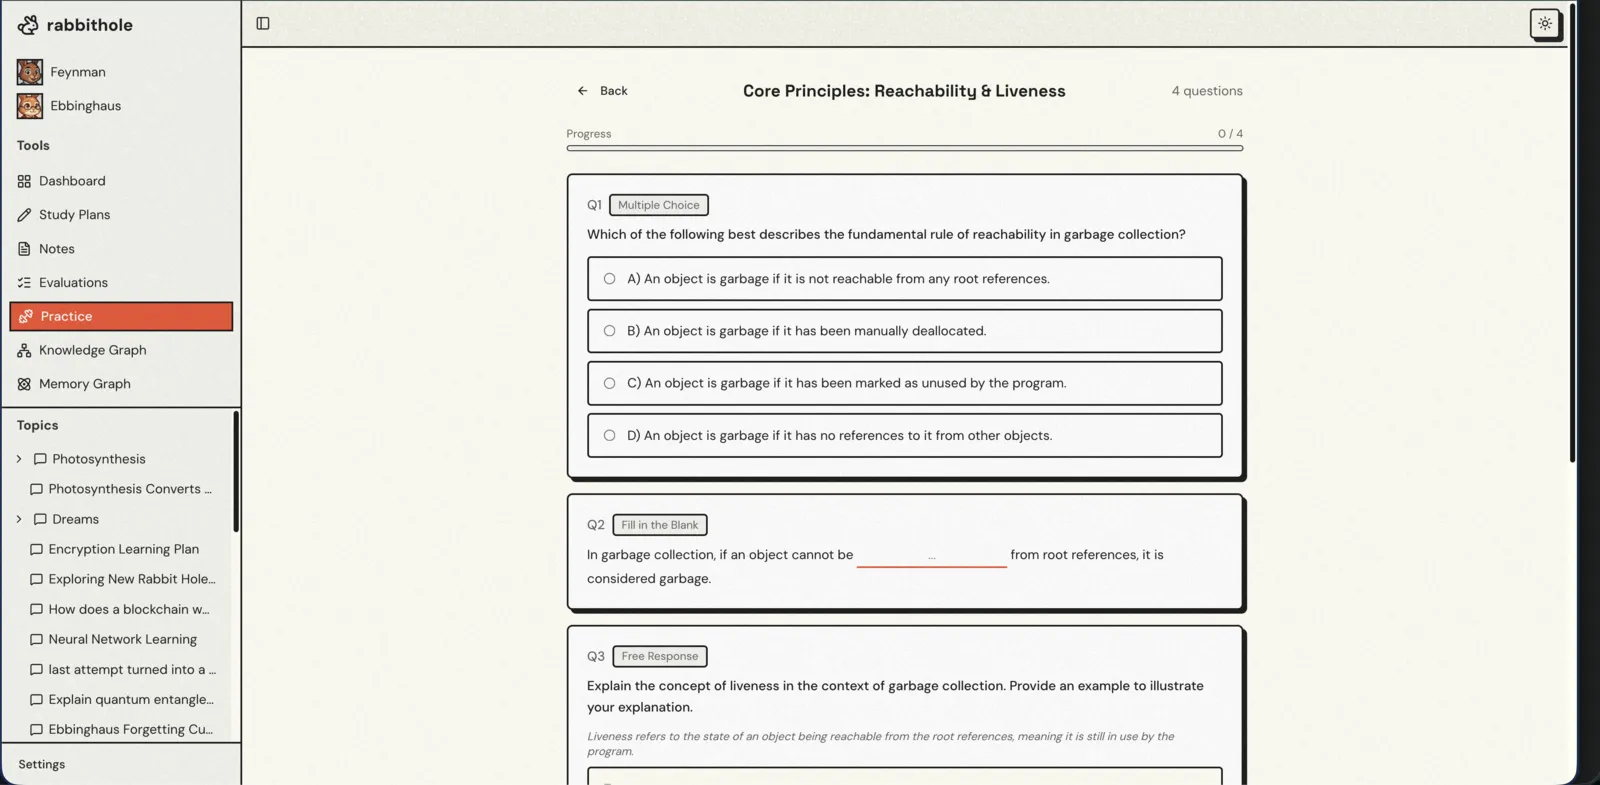Screen dimensions: 1600x785
Task: Click the Q3 Free Response tag
Action: click(x=660, y=656)
